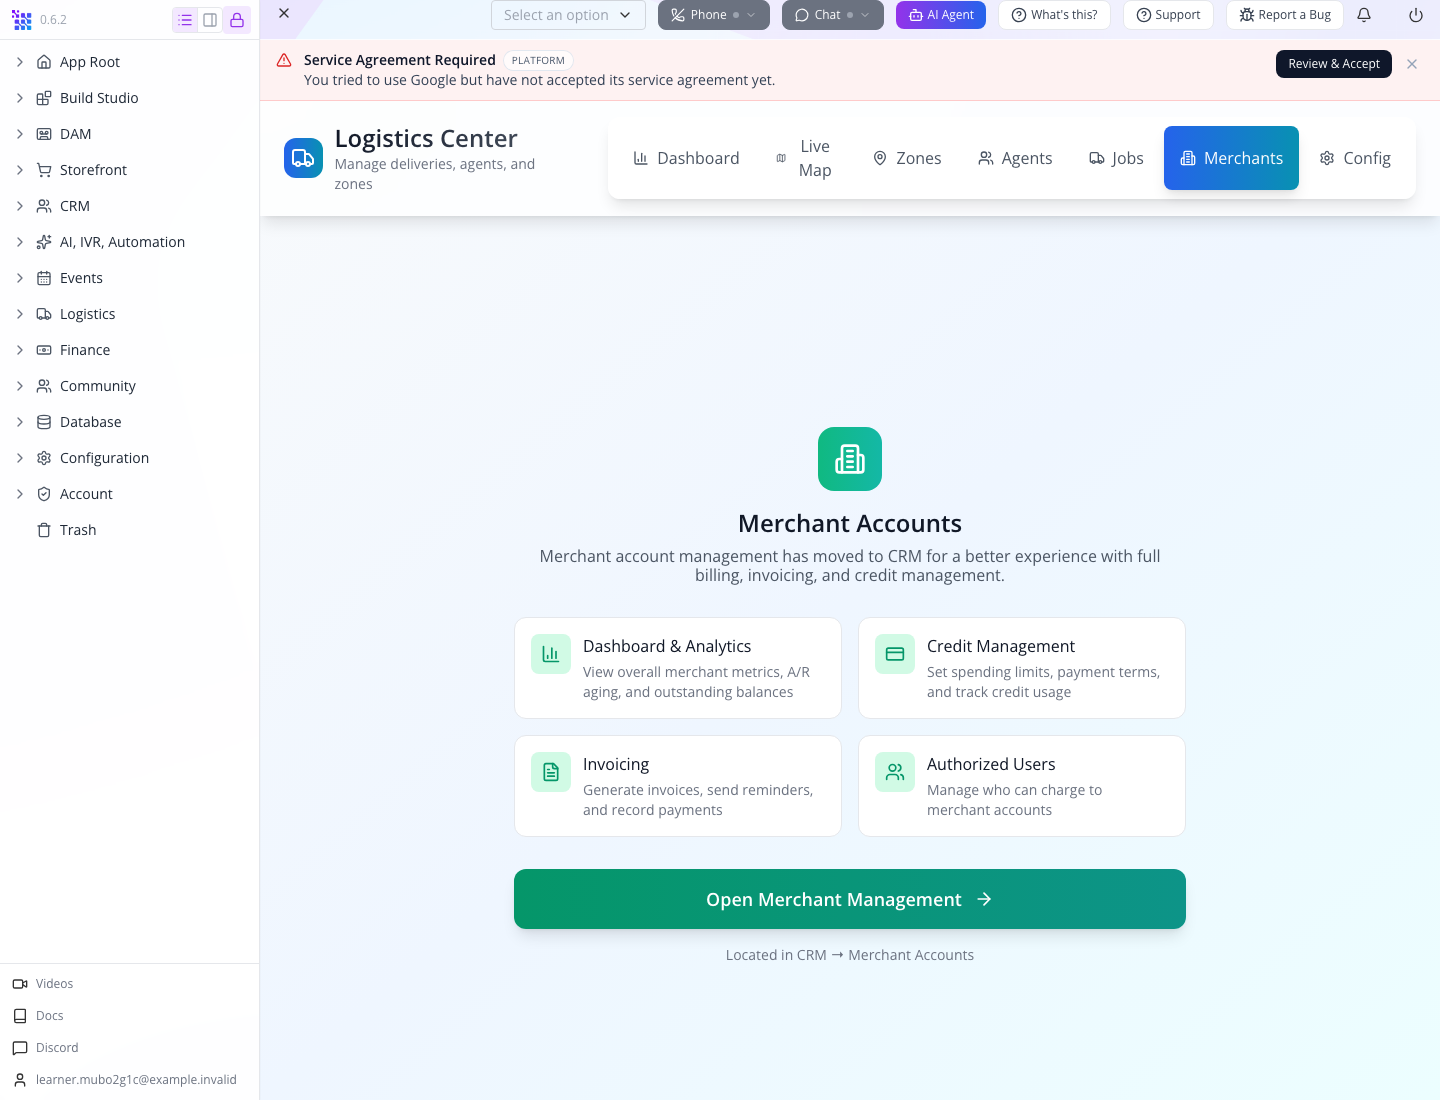The image size is (1440, 1100).
Task: Expand the CRM sidebar section
Action: (x=20, y=206)
